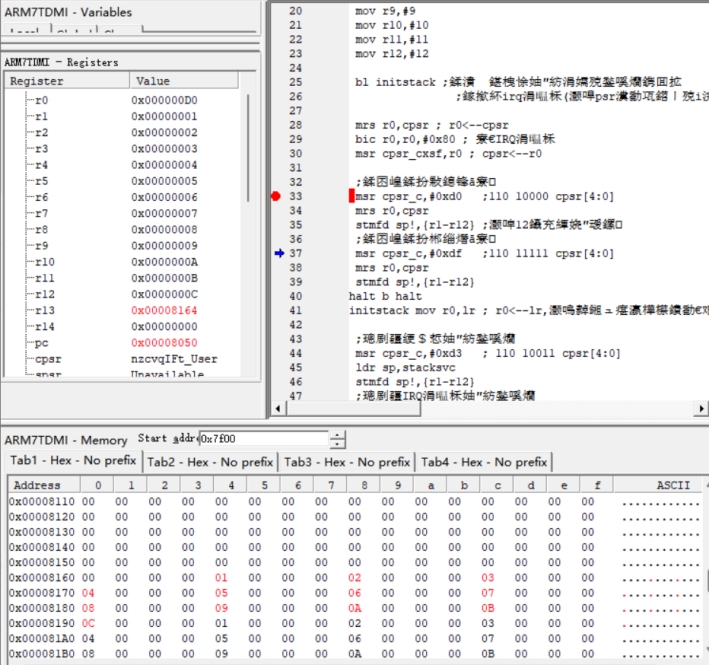Click the red 0B byte in row 0x00008180
This screenshot has height=665, width=709.
tap(487, 608)
